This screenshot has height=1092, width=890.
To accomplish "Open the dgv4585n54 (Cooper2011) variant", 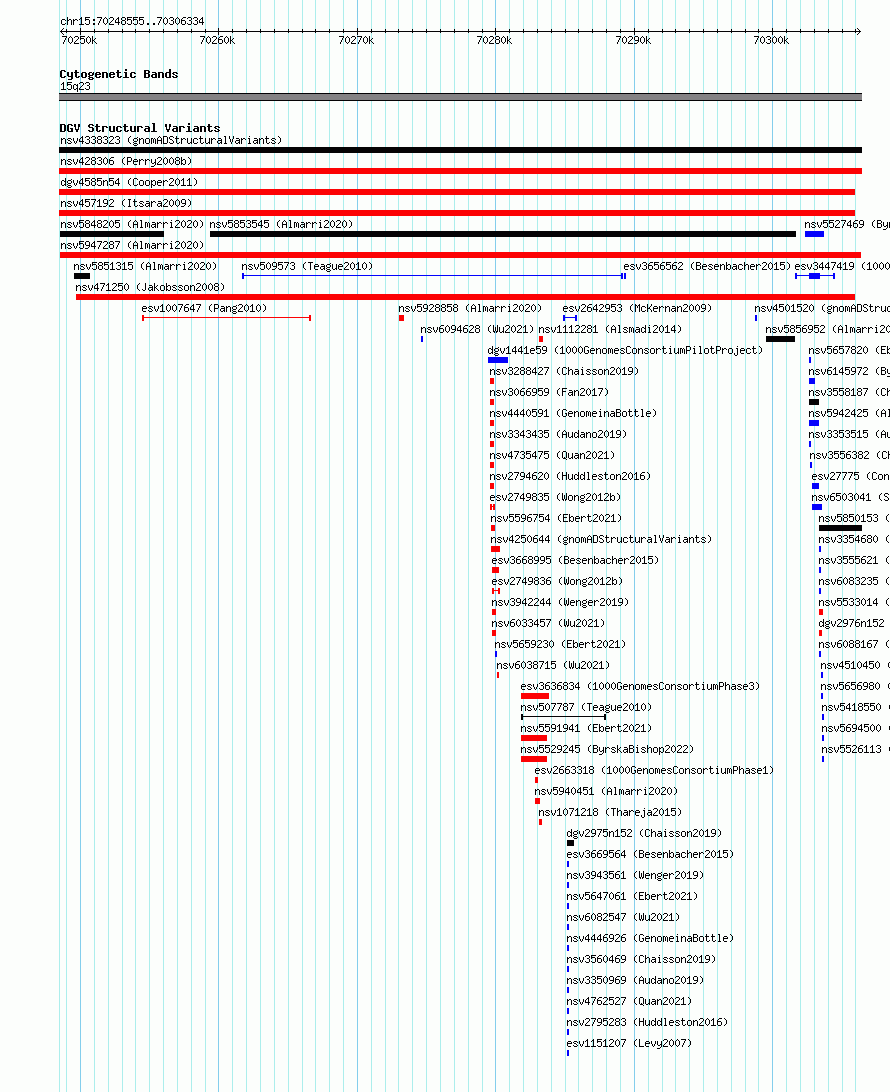I will 129,182.
